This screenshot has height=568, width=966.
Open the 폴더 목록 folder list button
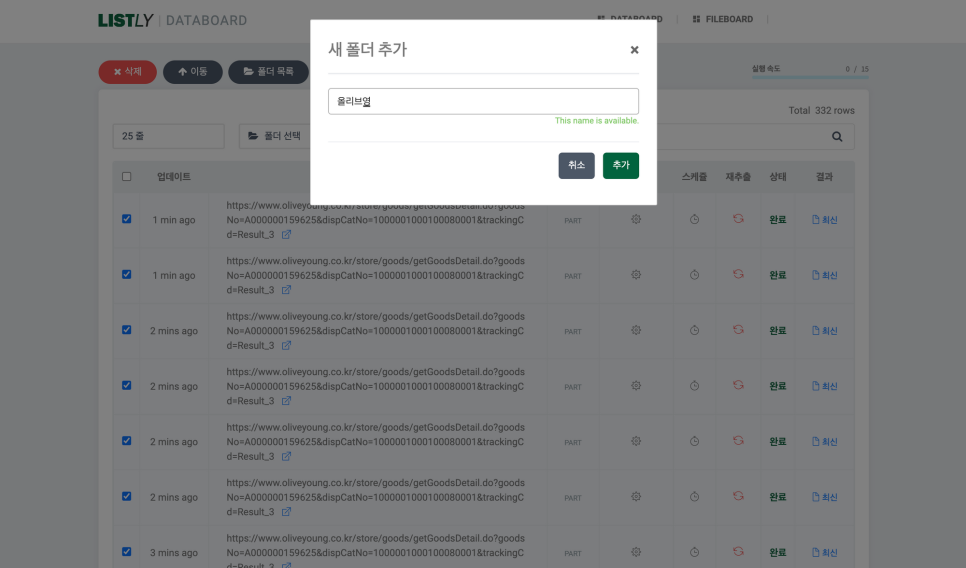point(268,72)
